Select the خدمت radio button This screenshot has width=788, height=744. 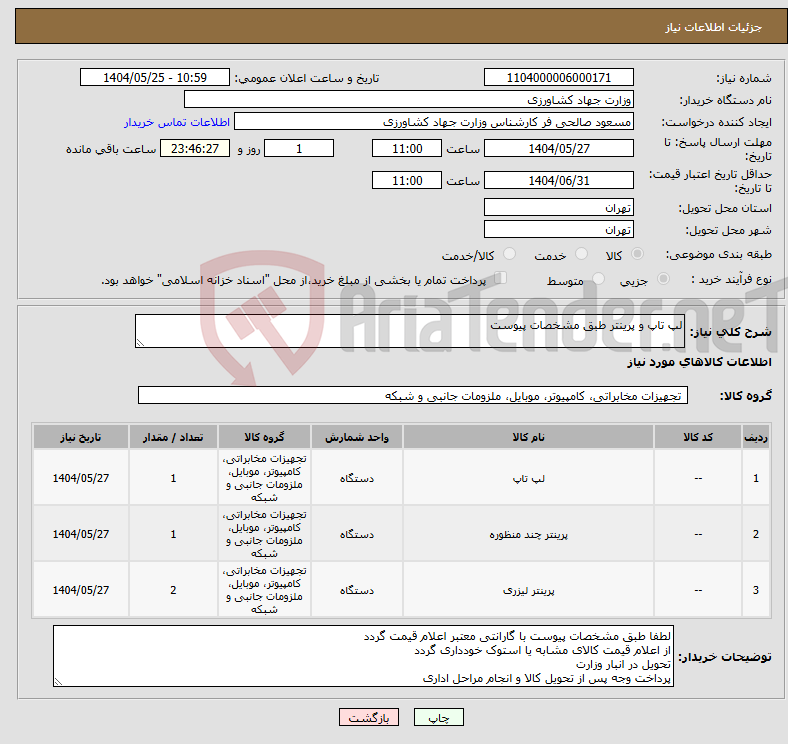pos(581,254)
